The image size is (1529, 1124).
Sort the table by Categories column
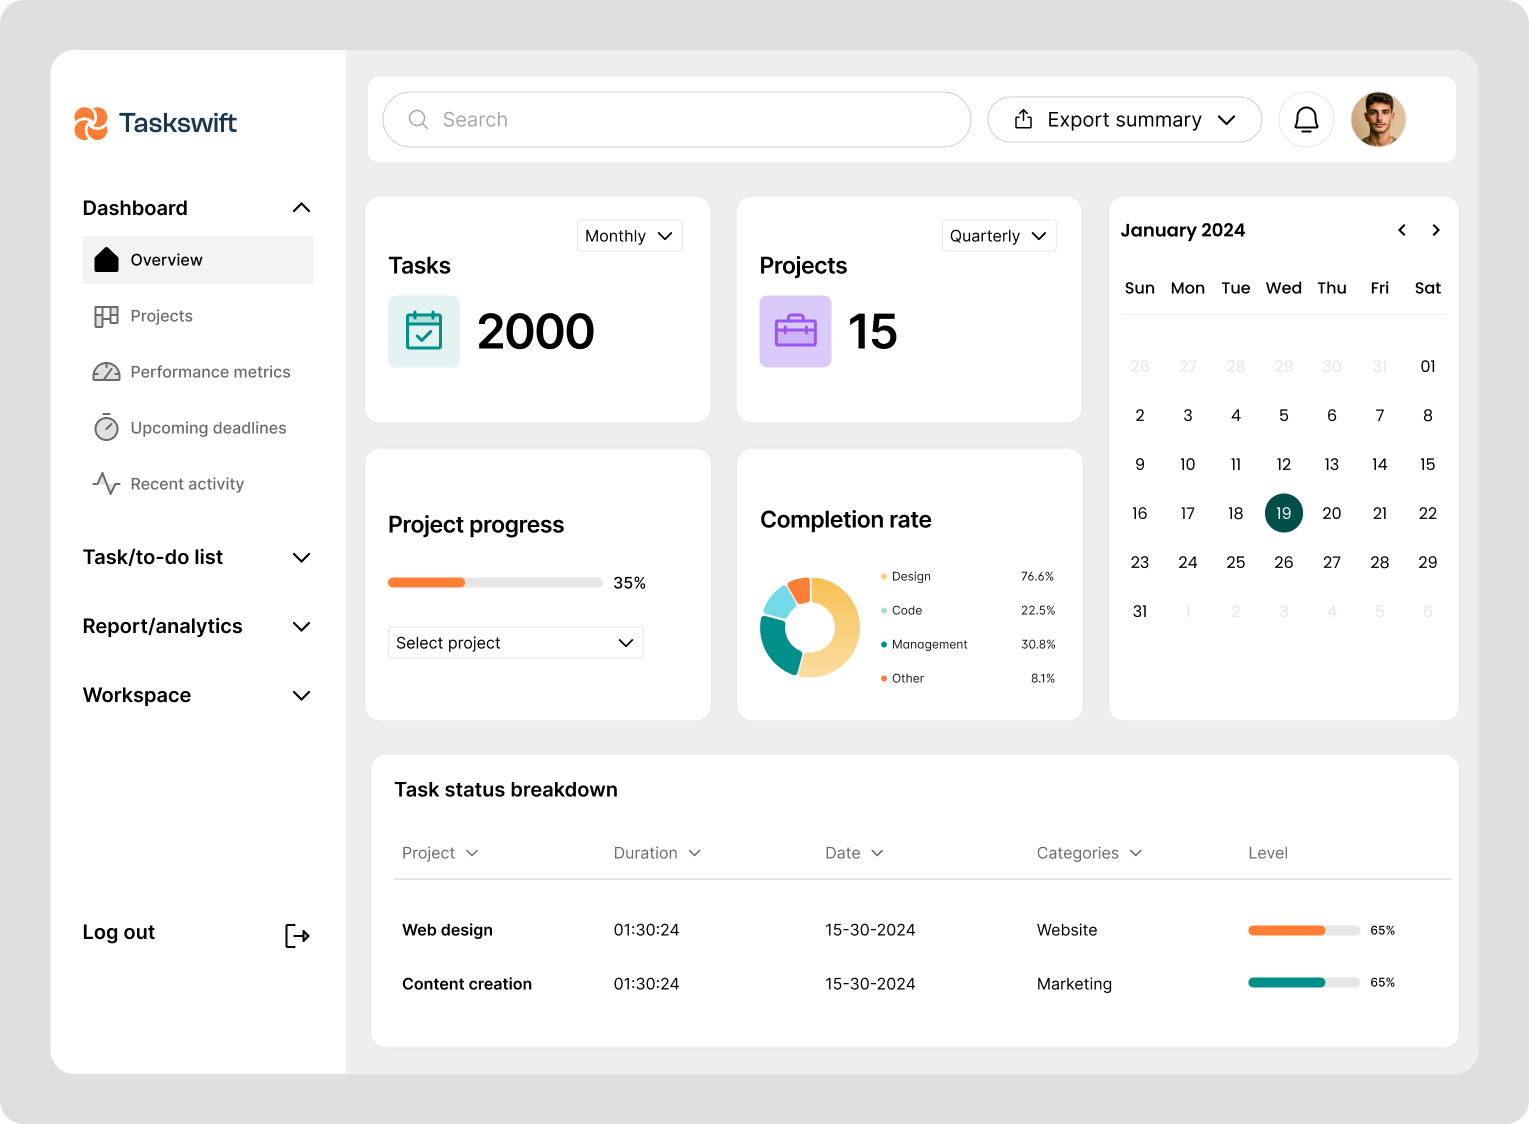pos(1089,852)
